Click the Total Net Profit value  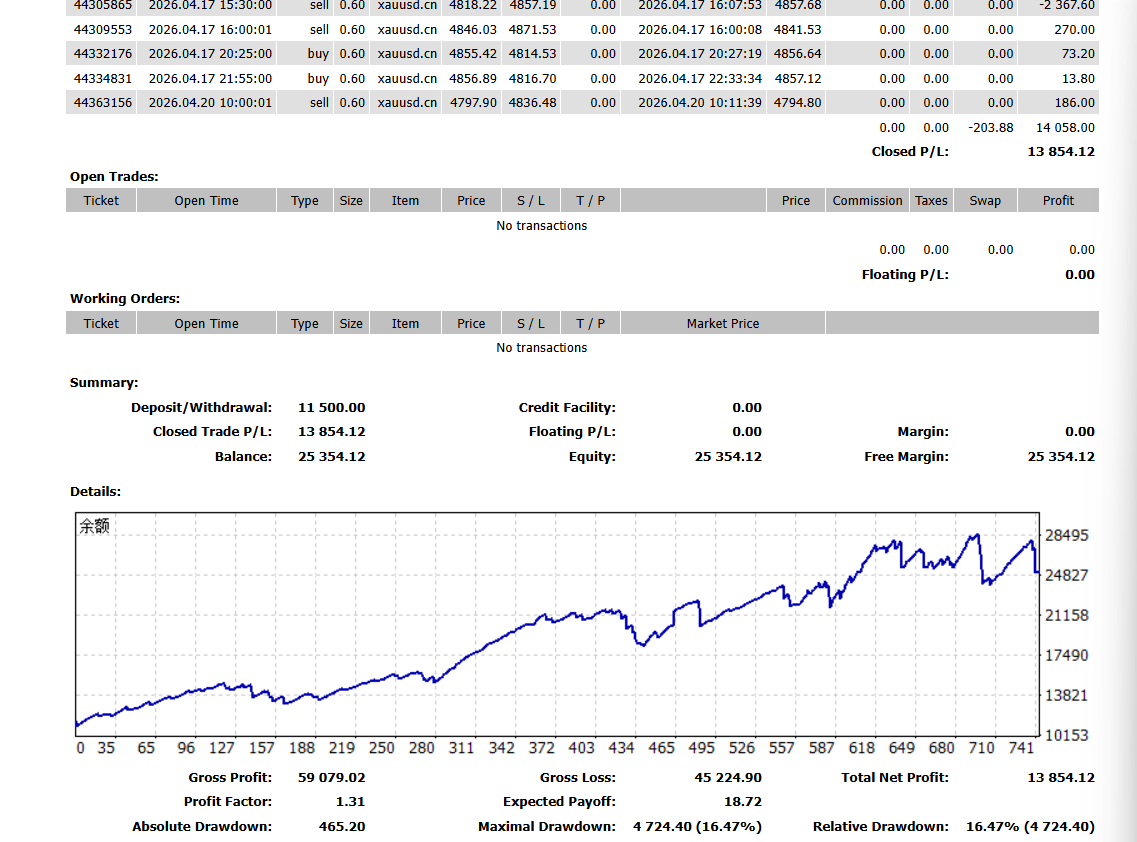pyautogui.click(x=1061, y=777)
